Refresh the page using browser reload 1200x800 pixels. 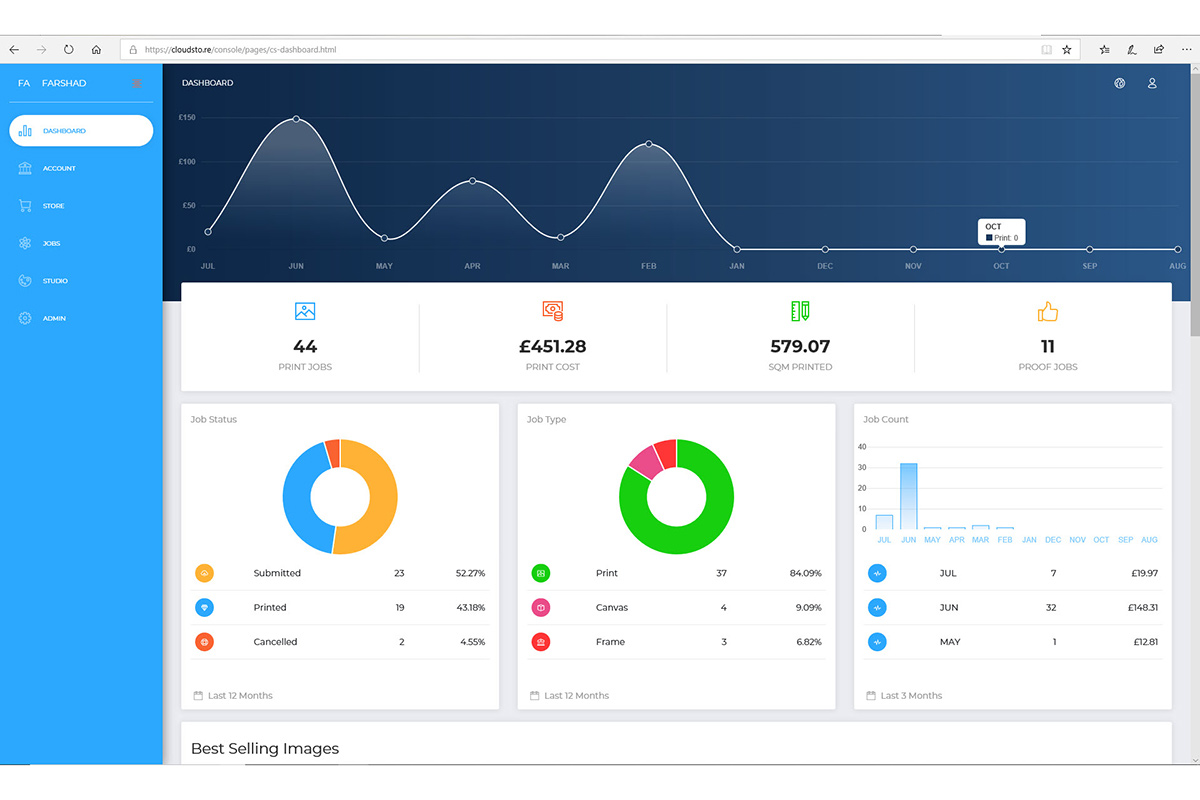tap(69, 49)
